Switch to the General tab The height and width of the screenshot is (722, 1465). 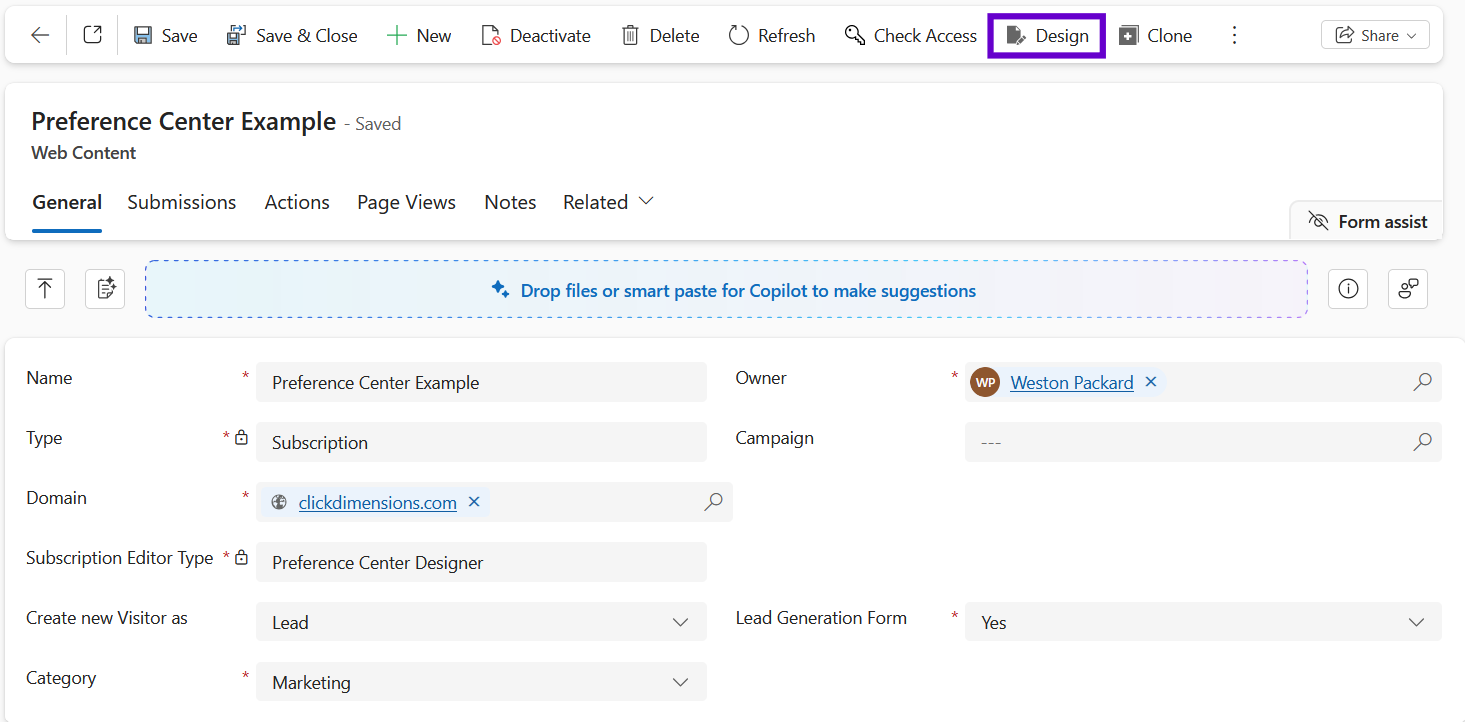click(x=67, y=203)
